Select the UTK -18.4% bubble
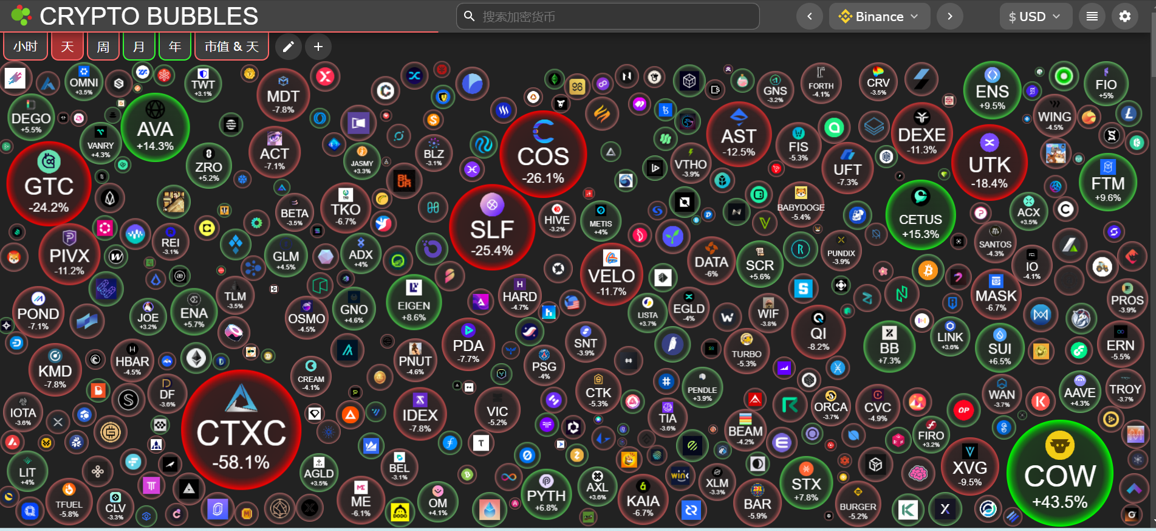This screenshot has height=531, width=1156. click(989, 162)
